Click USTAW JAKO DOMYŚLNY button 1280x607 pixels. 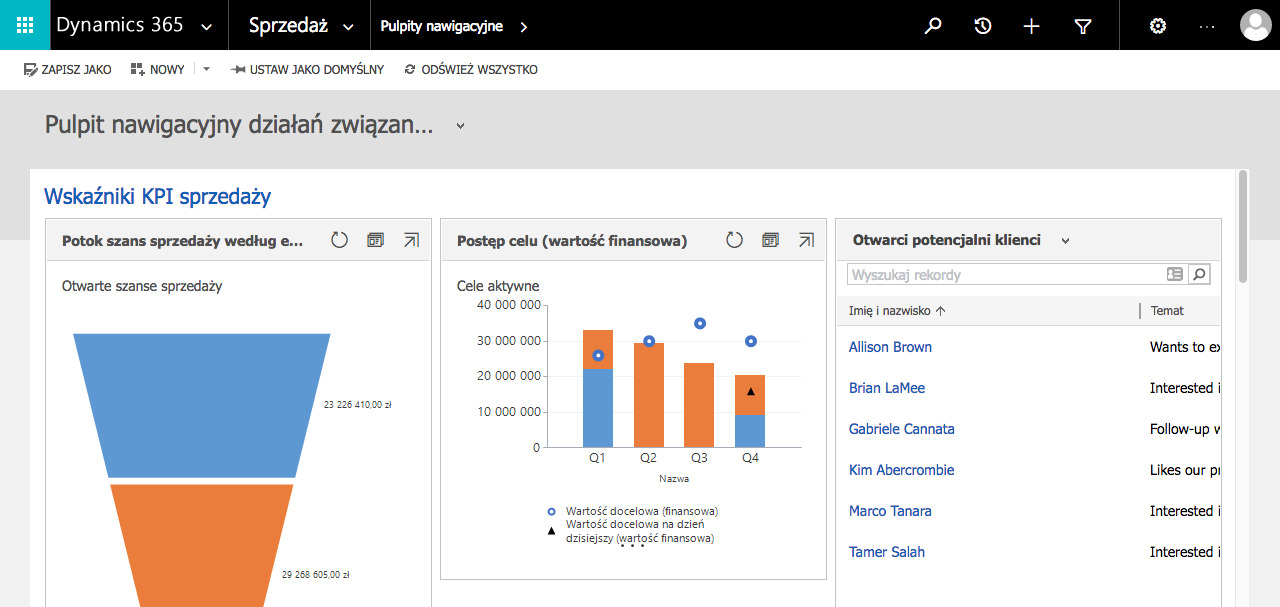307,70
